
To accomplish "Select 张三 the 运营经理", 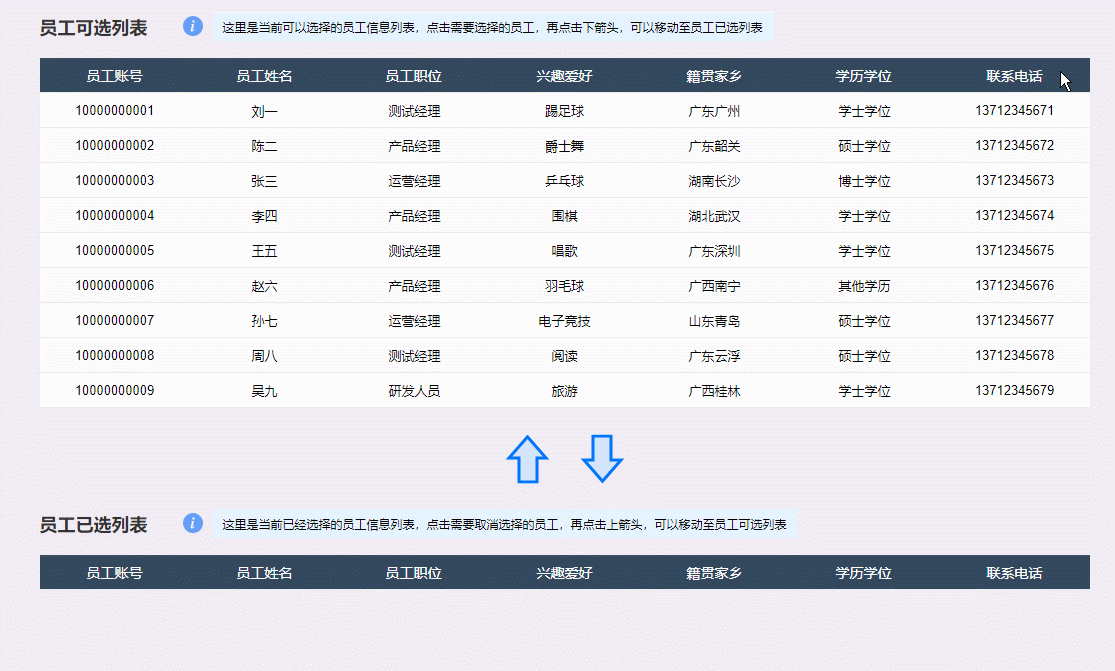I will pyautogui.click(x=265, y=180).
